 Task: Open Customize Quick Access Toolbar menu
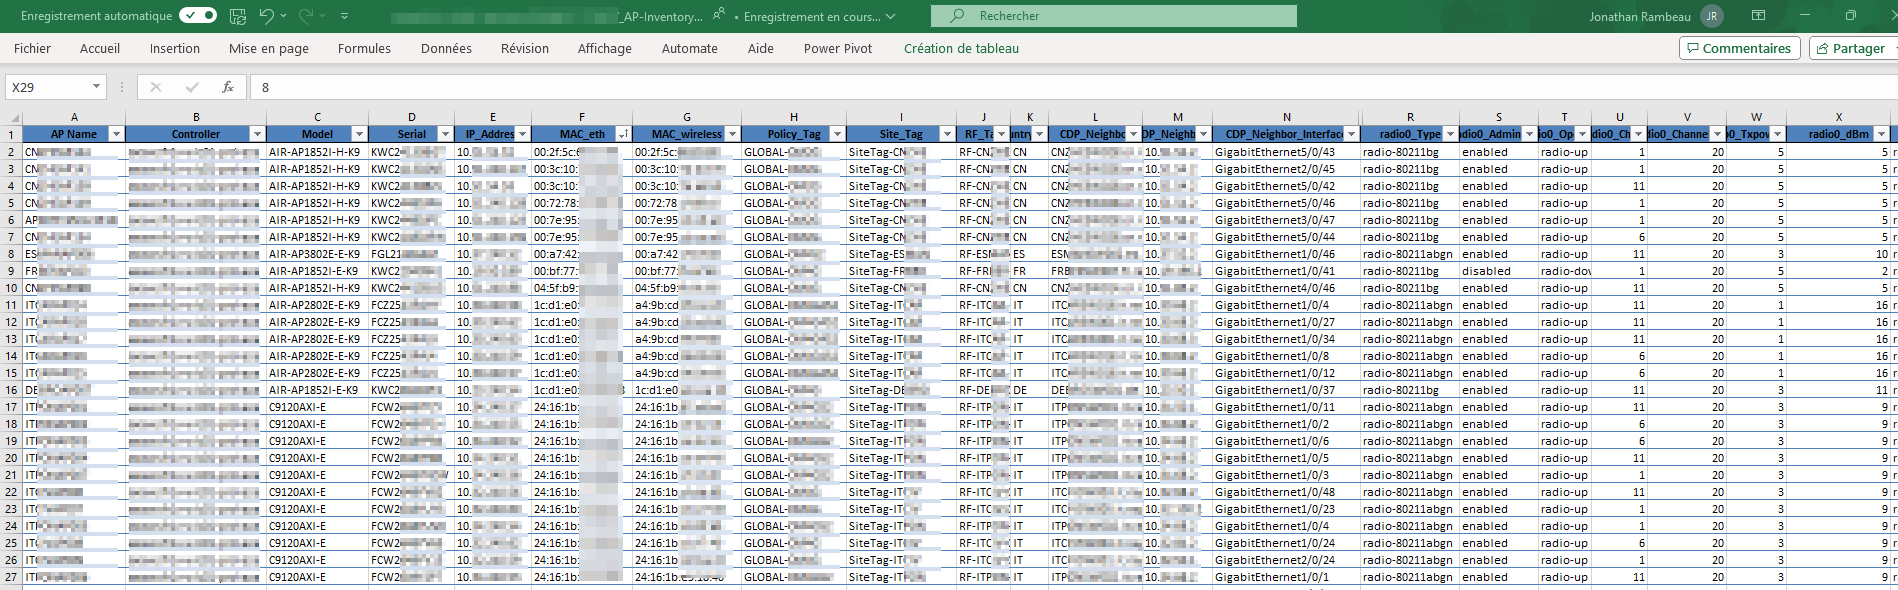point(344,16)
